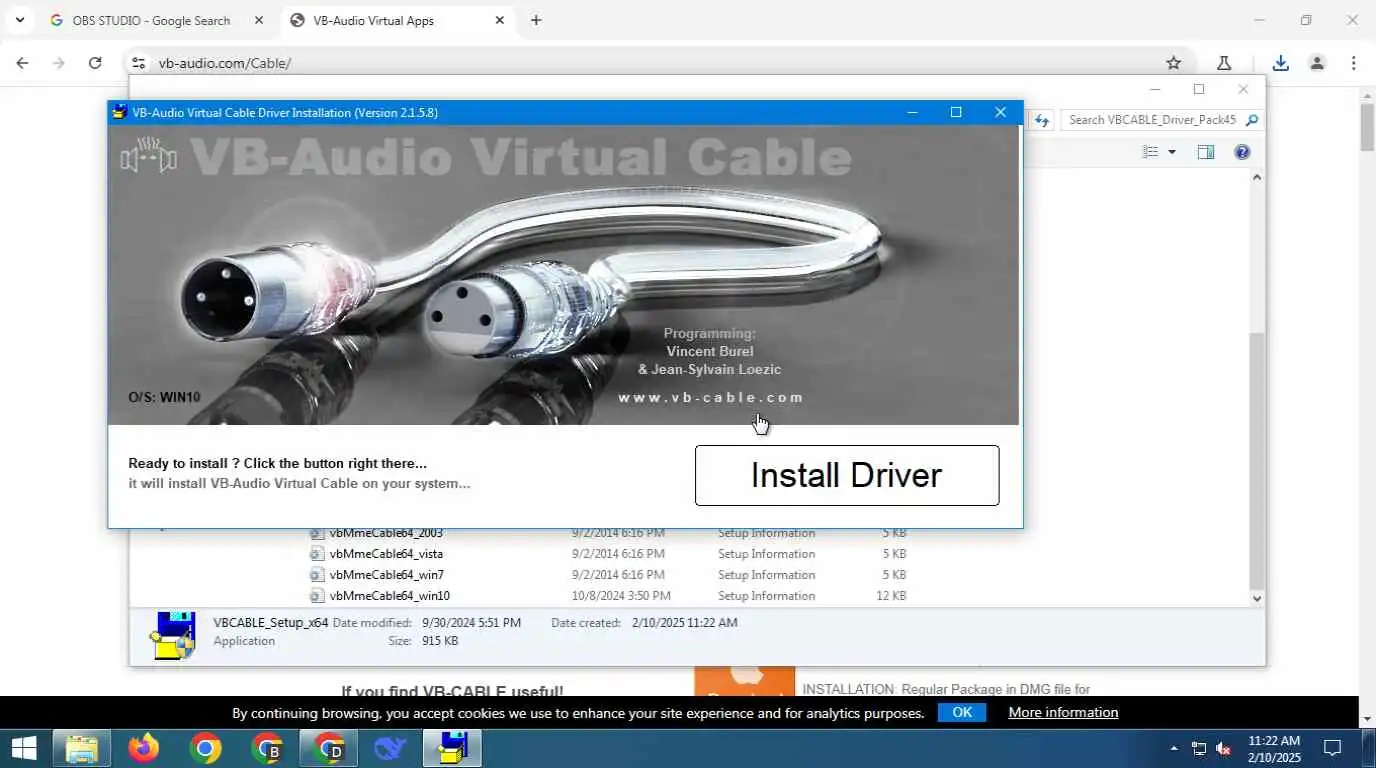Click the VBCABLE_Setup_x64 file name in details pane
Screen dimensions: 1376x768
270,622
